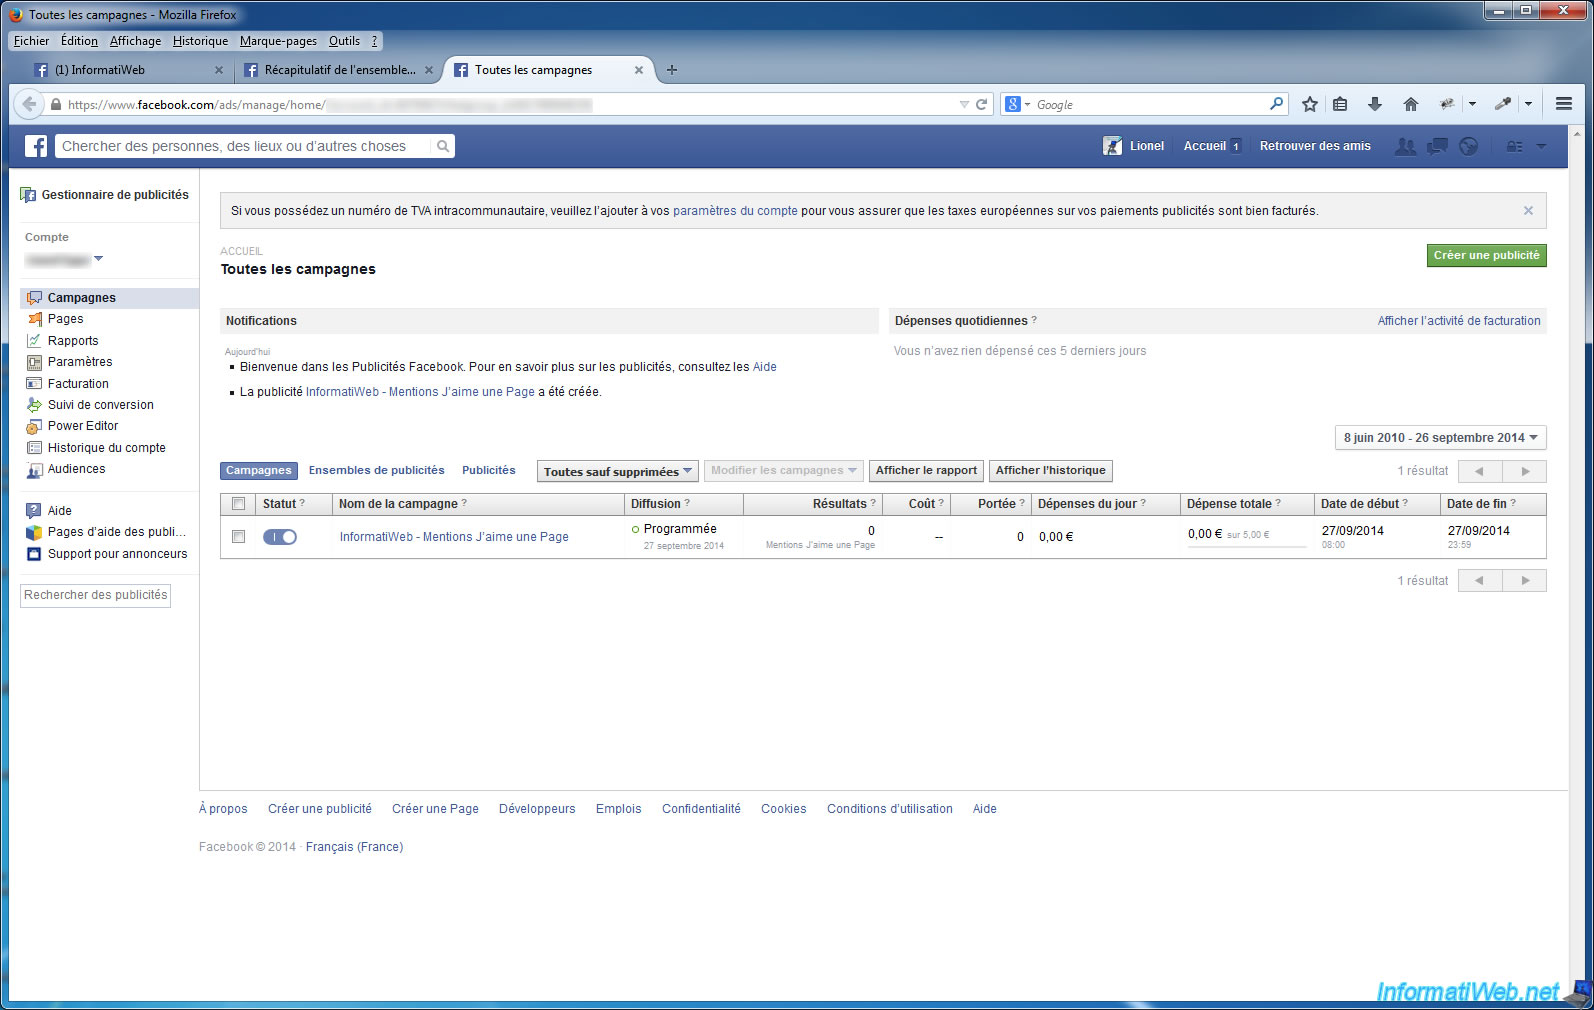Switch to (1) InformatiWeb browser tab
Screen dimensions: 1594x1010
128,70
